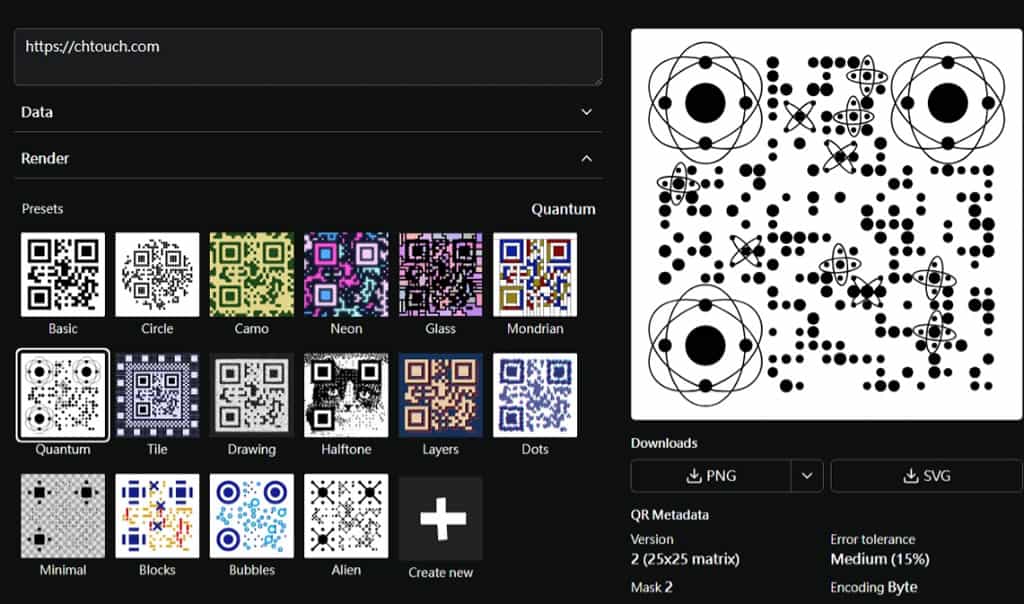Apply the Minimal preset
1024x604 pixels.
63,516
